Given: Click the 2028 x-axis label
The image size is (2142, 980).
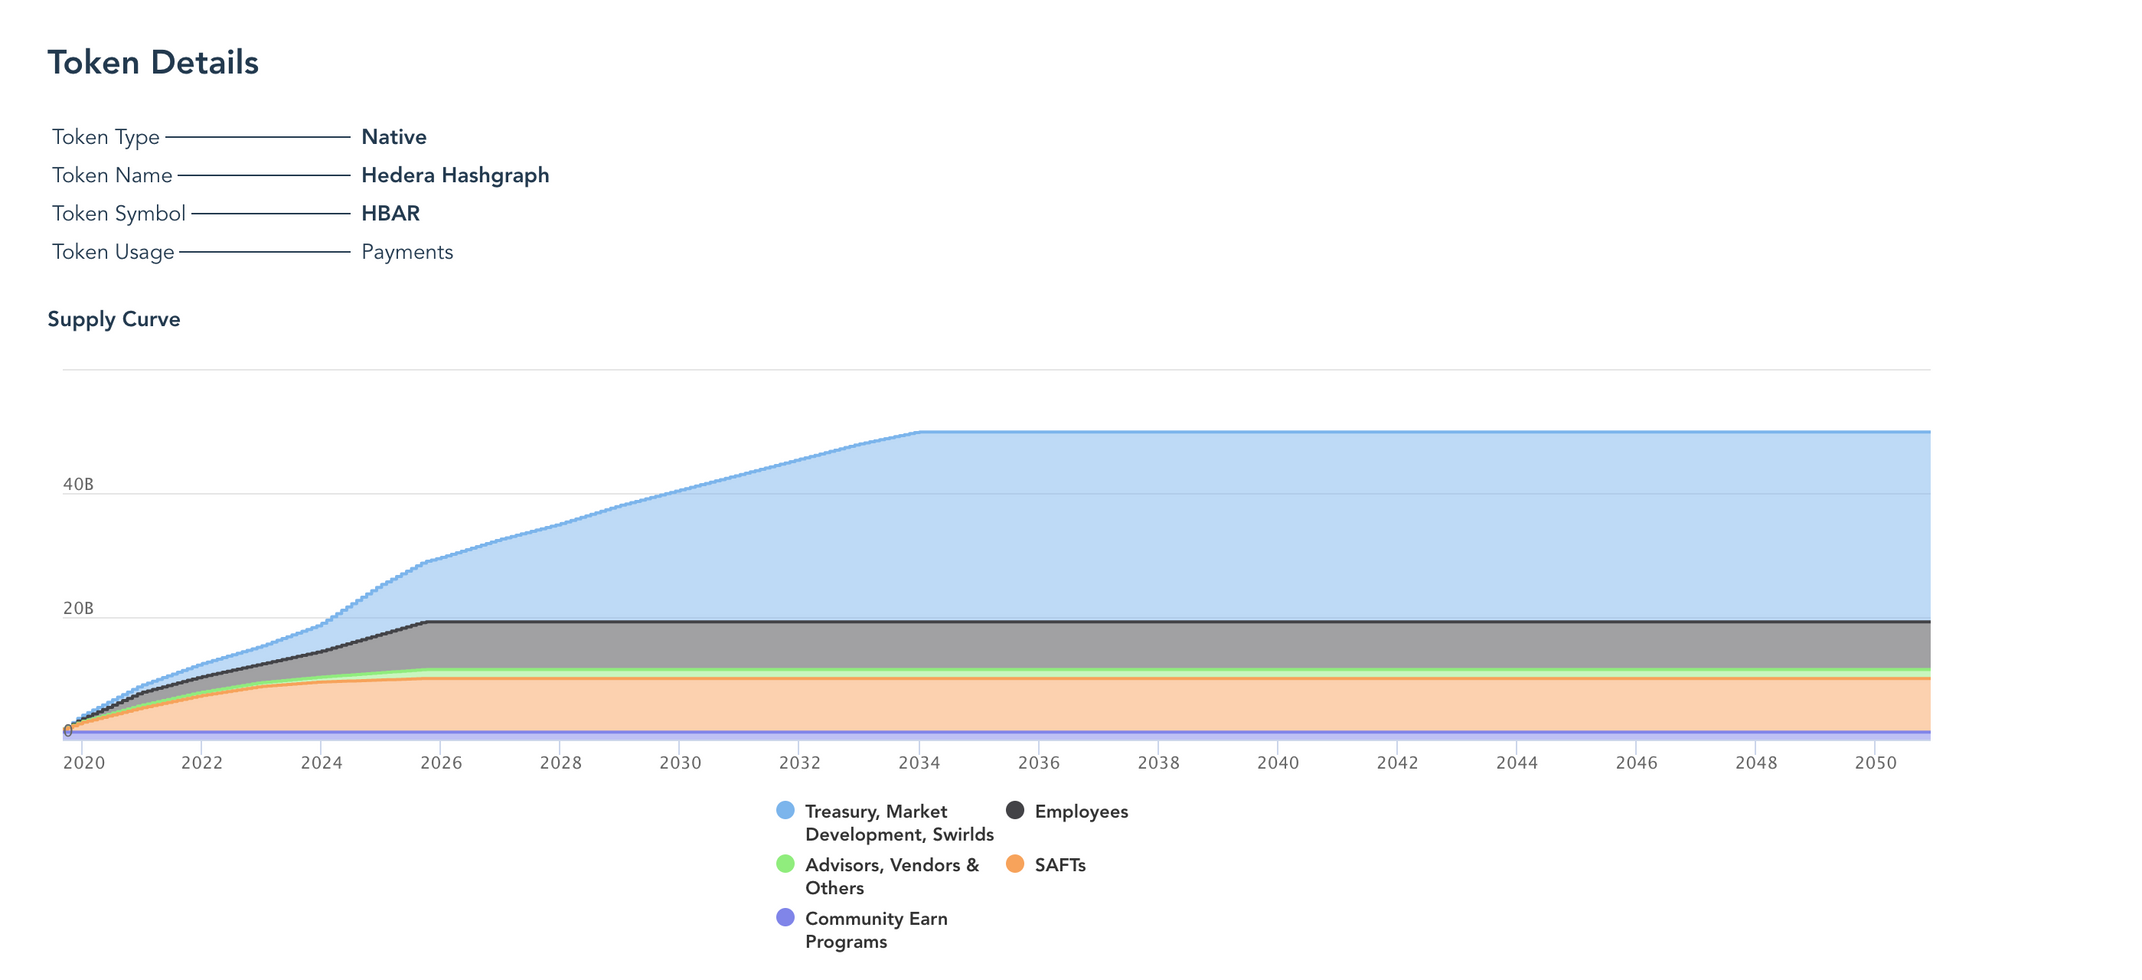Looking at the screenshot, I should pyautogui.click(x=560, y=763).
